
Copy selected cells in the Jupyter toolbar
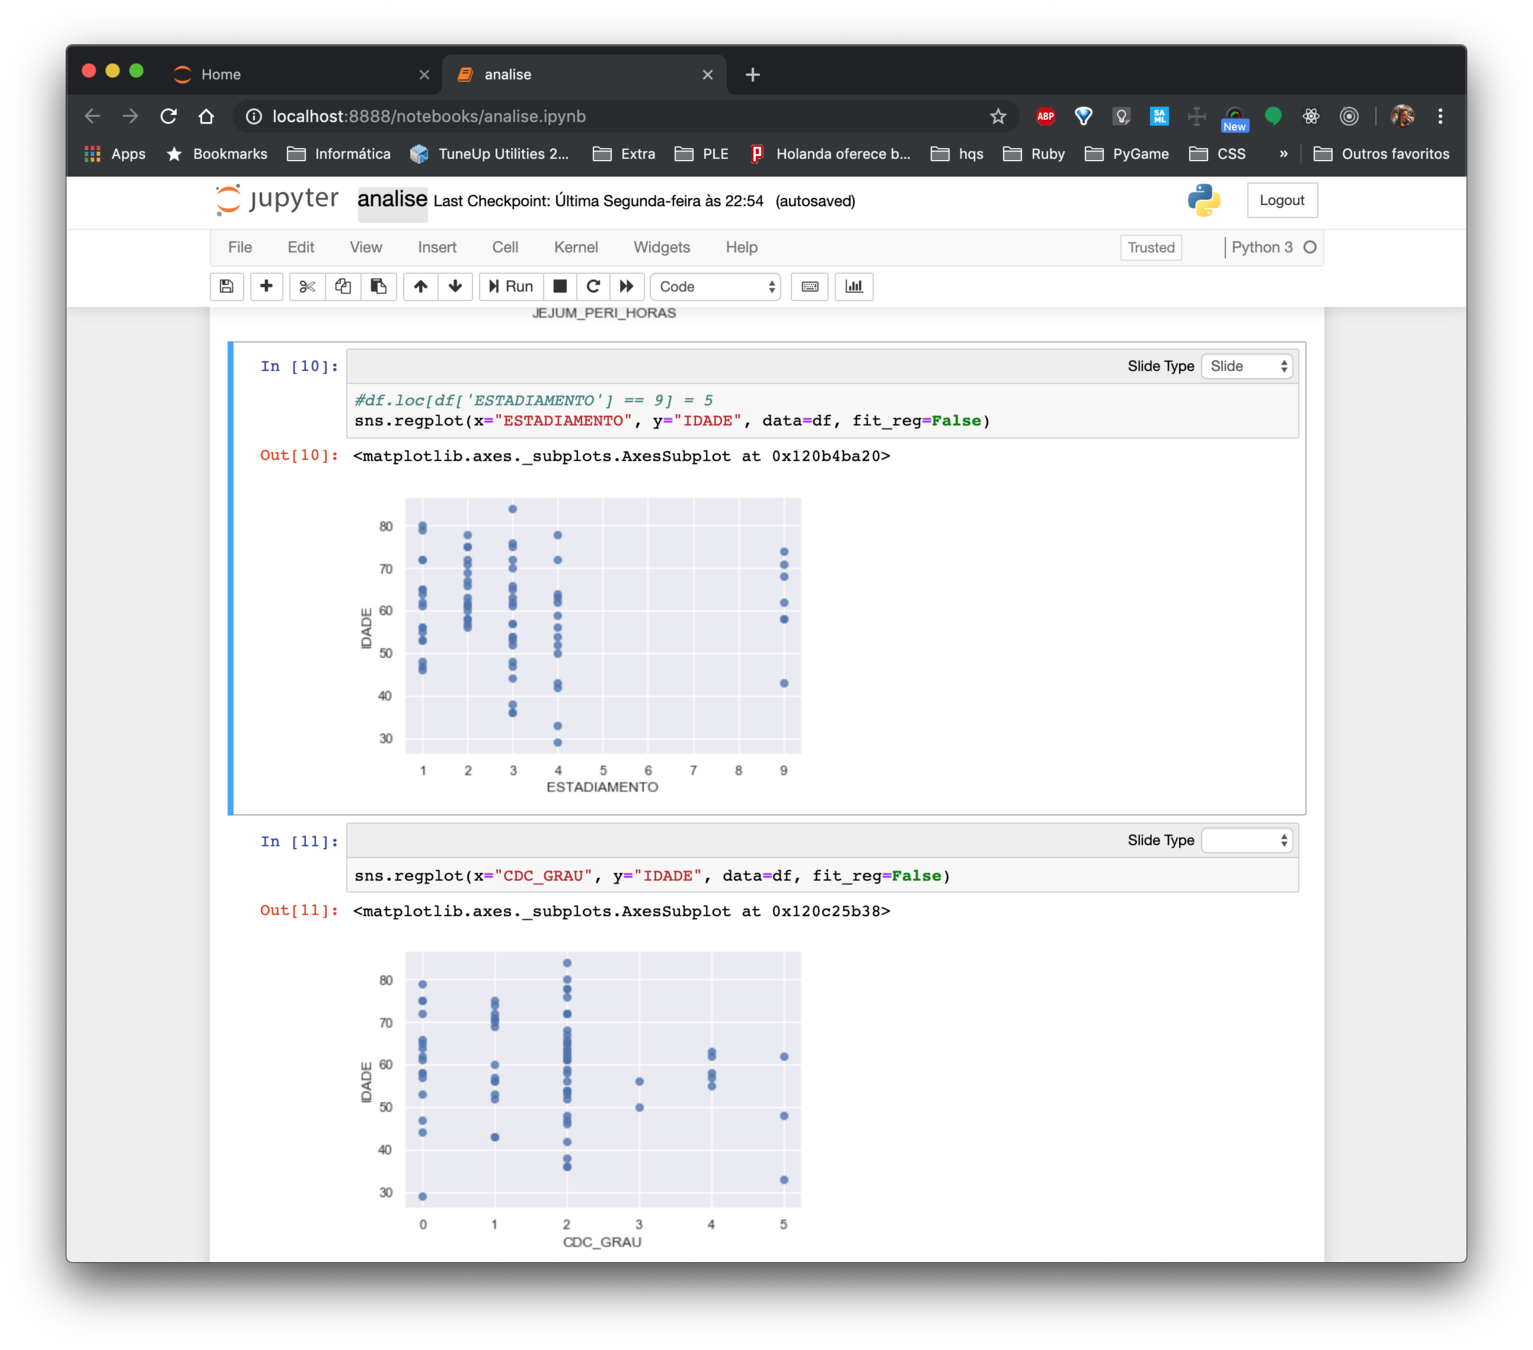[343, 287]
